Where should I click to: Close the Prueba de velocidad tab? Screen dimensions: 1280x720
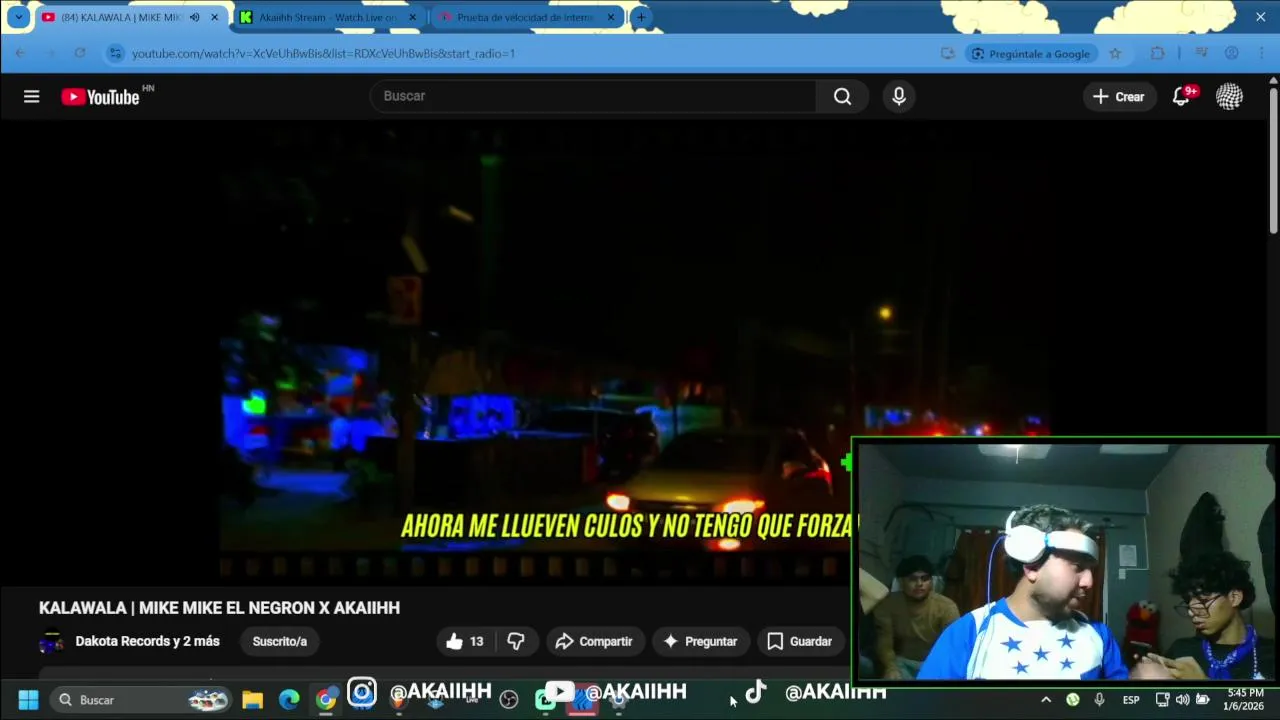click(611, 17)
